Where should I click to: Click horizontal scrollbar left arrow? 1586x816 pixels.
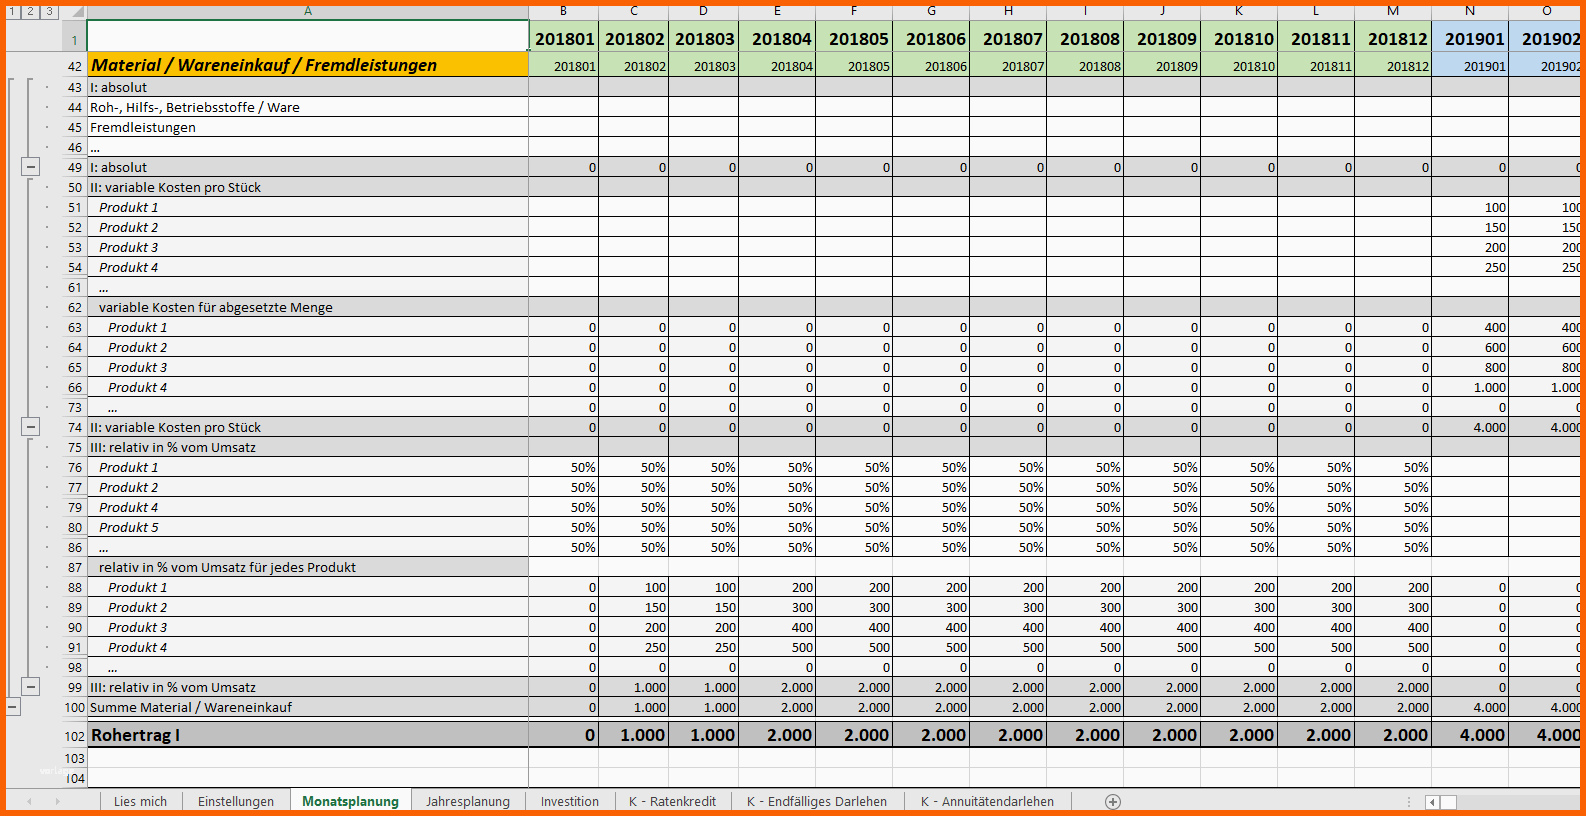(1433, 802)
